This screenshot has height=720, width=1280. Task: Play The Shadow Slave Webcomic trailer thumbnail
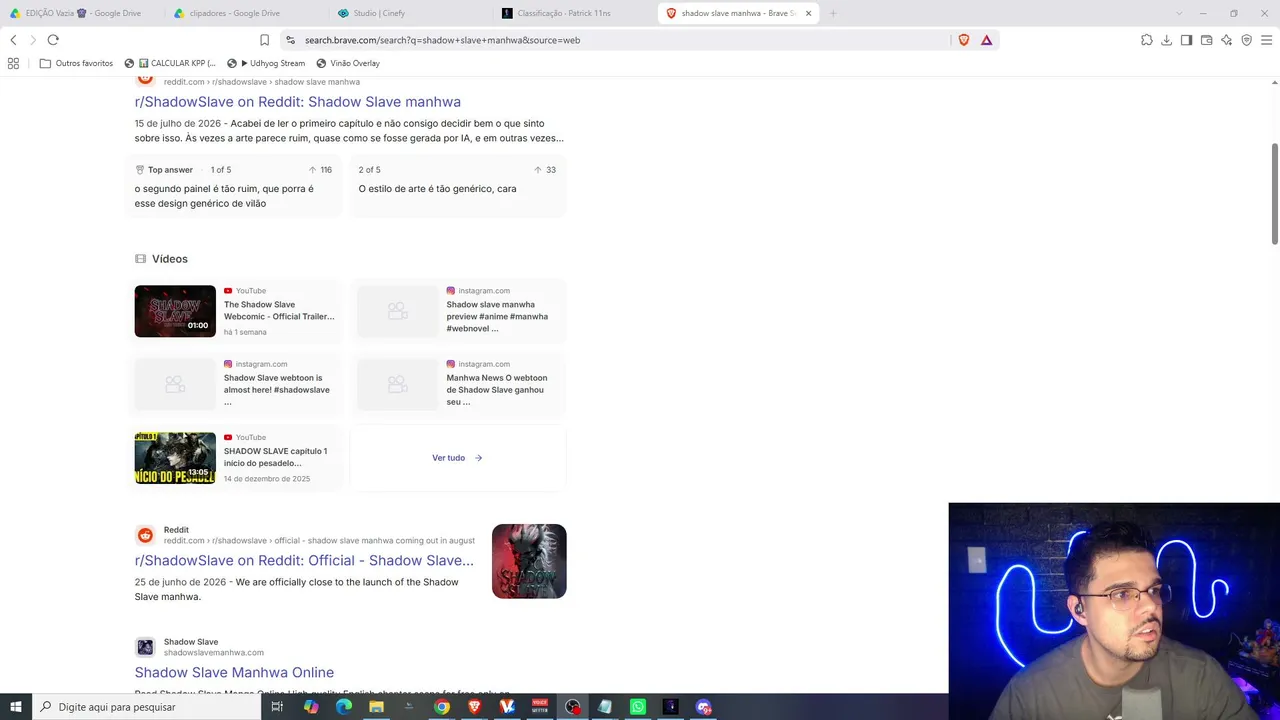click(x=175, y=311)
